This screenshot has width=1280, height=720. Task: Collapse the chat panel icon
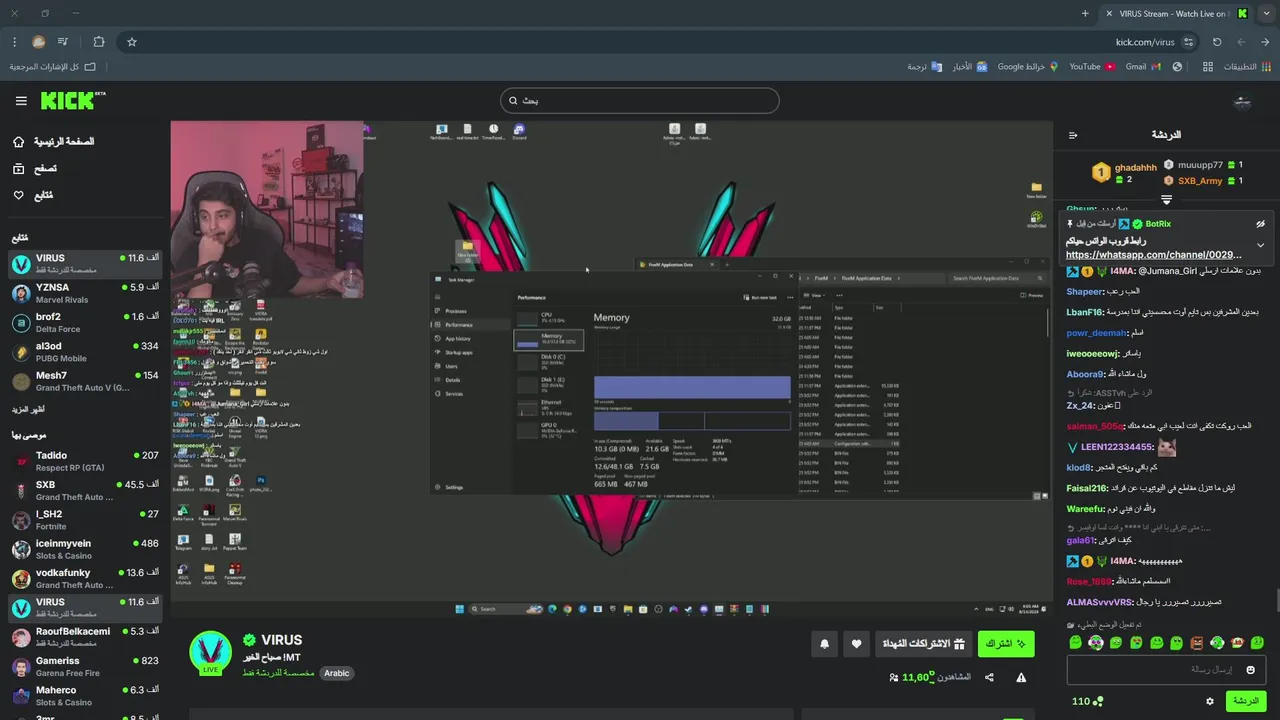(1073, 135)
